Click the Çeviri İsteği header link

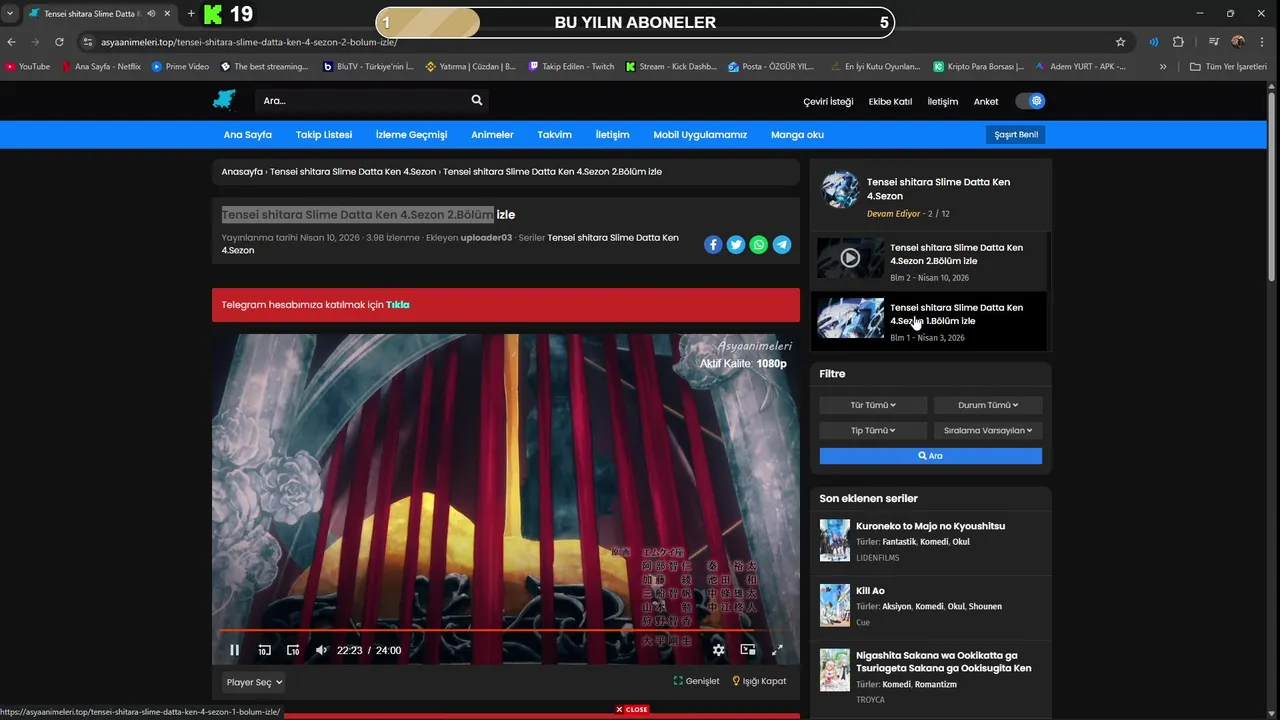coord(828,101)
